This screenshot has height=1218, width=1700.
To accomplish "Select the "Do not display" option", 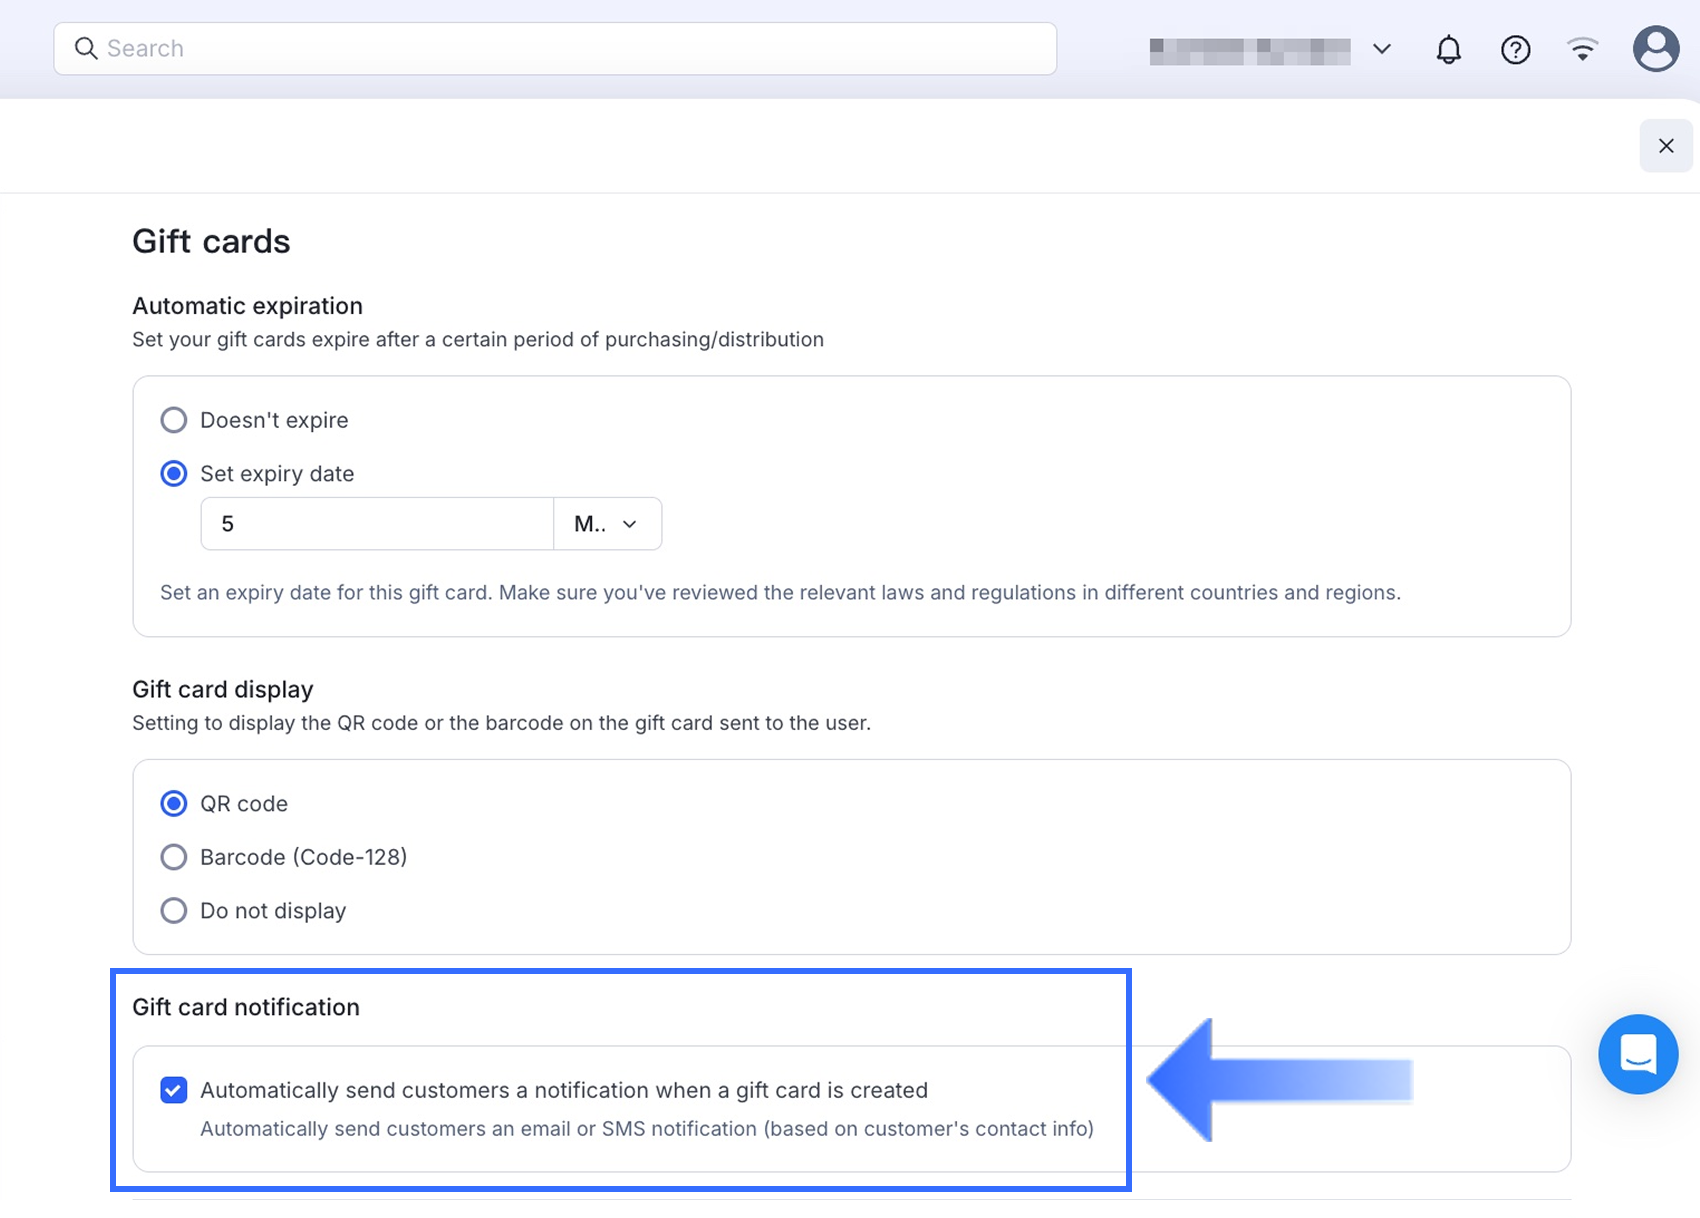I will pos(174,911).
